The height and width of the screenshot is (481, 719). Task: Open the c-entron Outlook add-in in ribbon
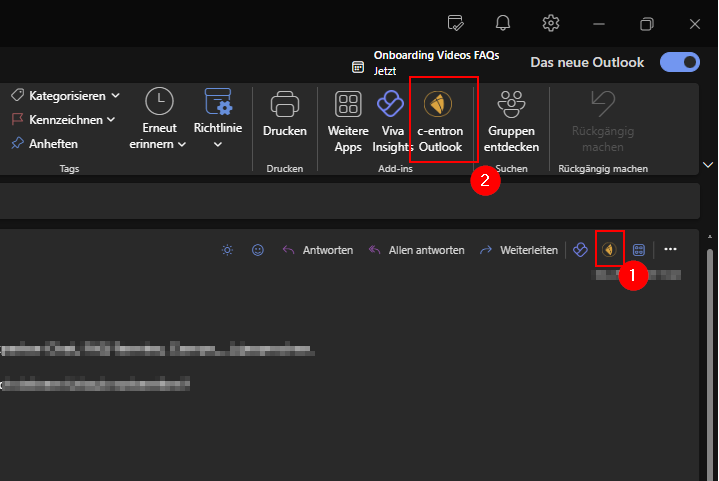440,120
